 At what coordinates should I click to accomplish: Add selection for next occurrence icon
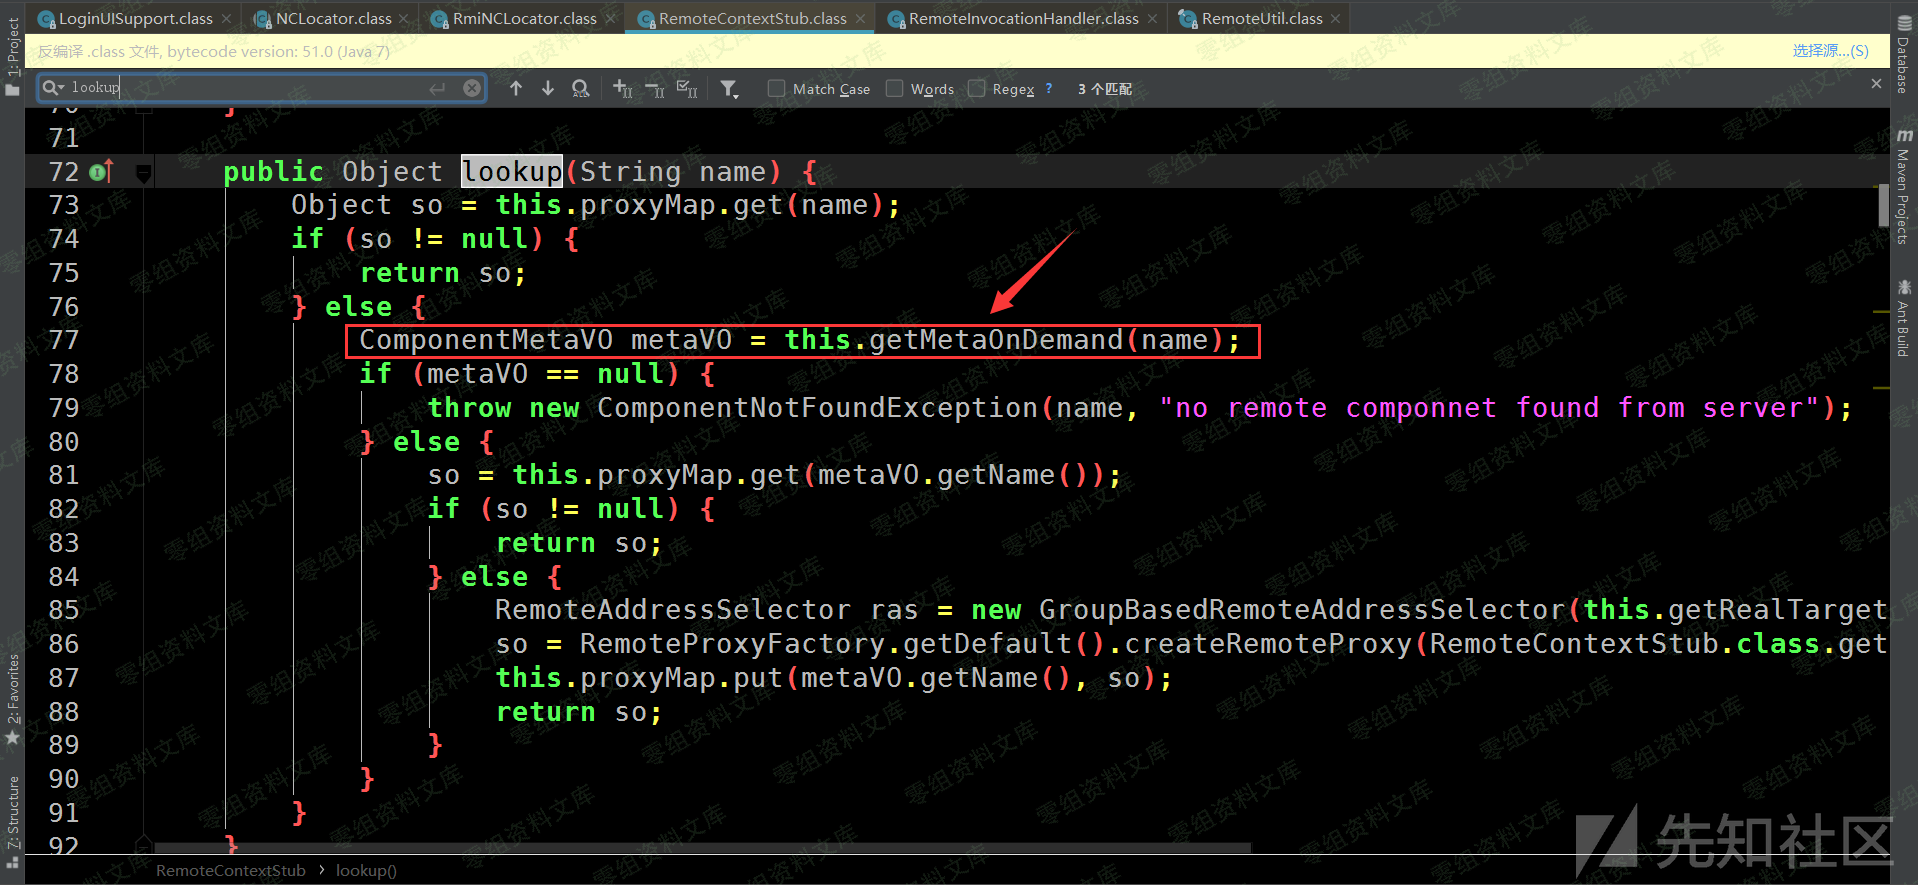[622, 89]
